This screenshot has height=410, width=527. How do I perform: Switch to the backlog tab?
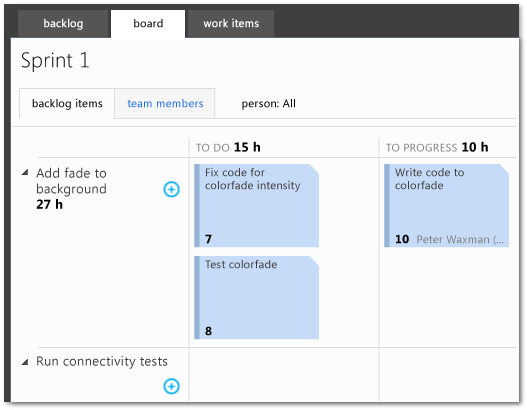click(x=63, y=24)
